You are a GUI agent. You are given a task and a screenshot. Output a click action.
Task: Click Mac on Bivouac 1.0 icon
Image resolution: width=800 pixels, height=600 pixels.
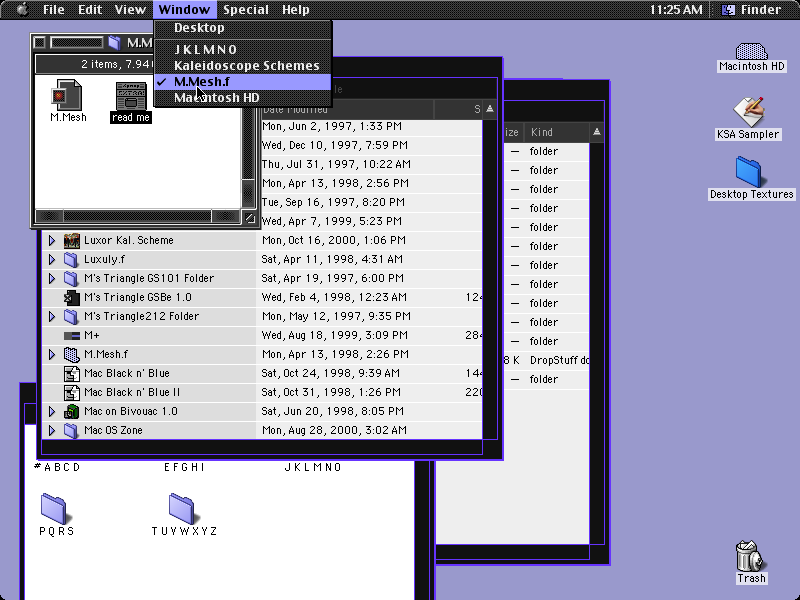(x=71, y=411)
